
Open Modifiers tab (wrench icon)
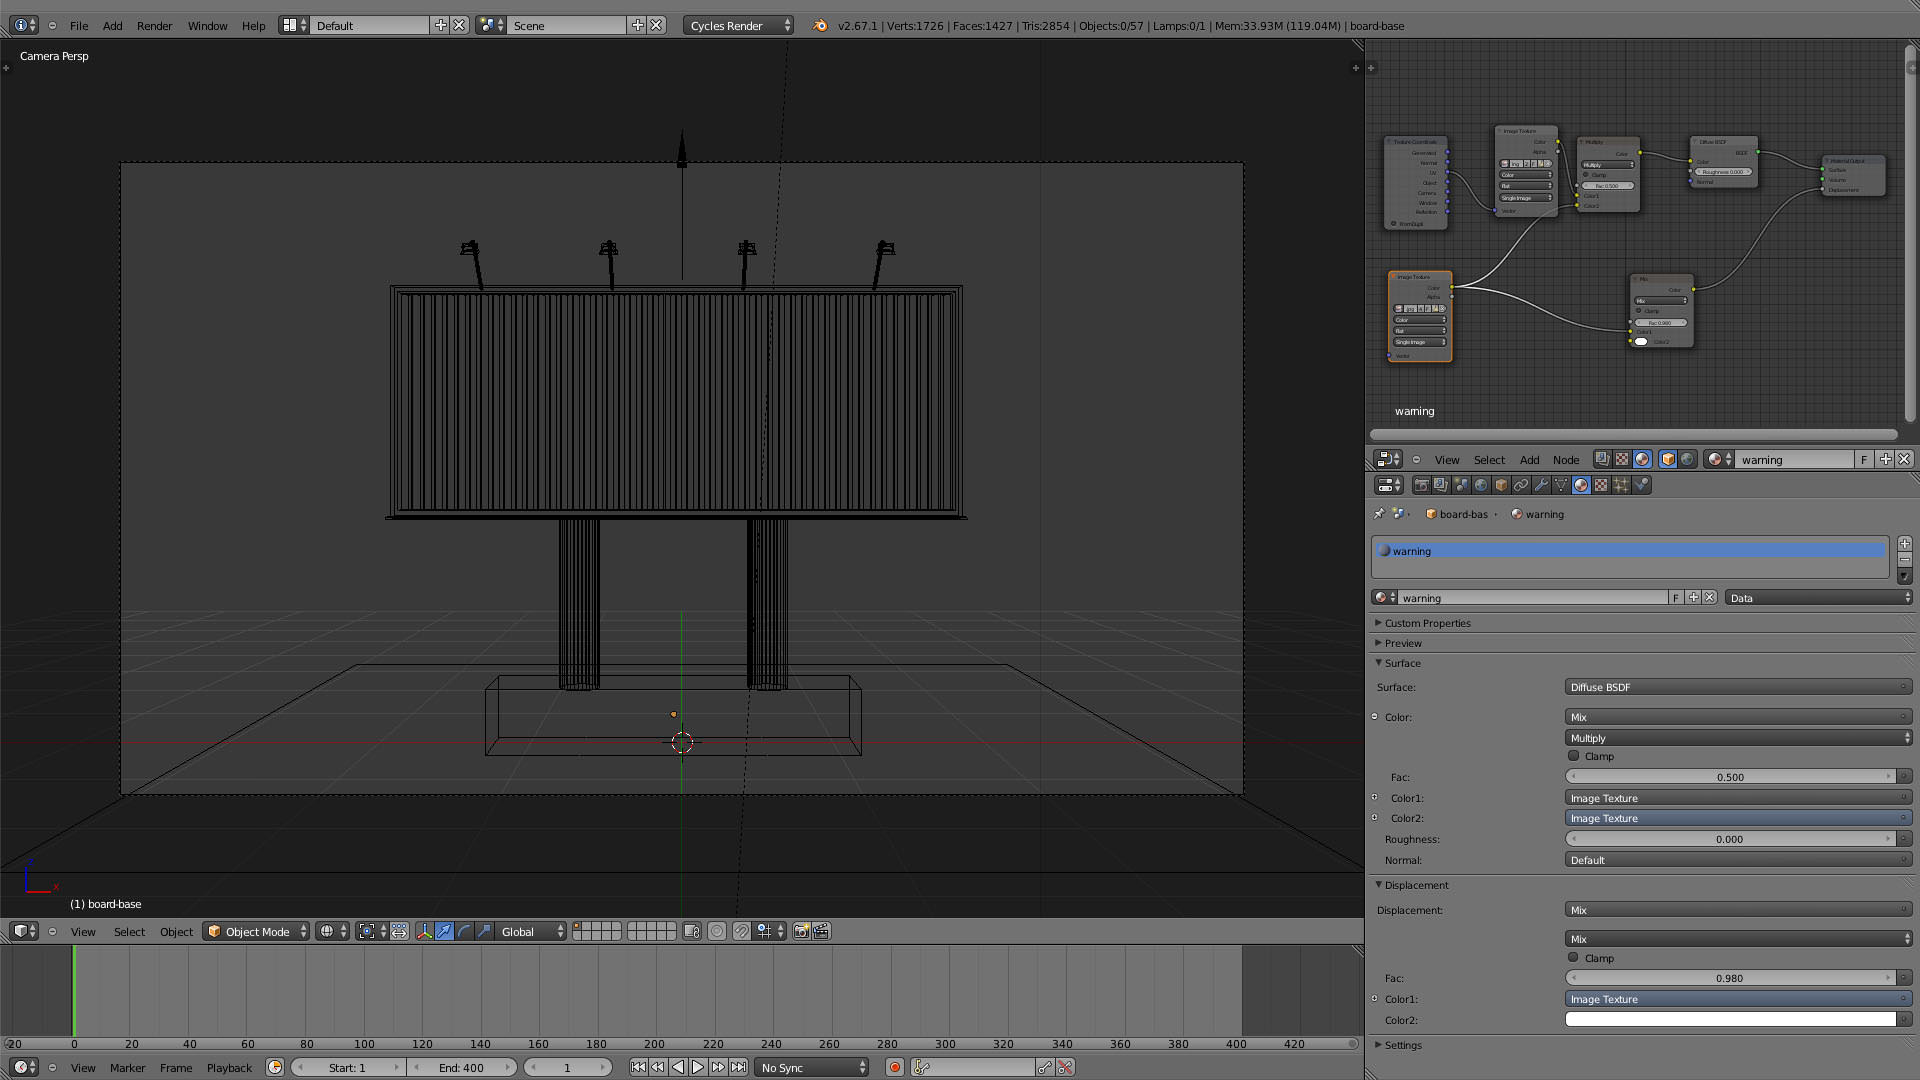point(1541,485)
